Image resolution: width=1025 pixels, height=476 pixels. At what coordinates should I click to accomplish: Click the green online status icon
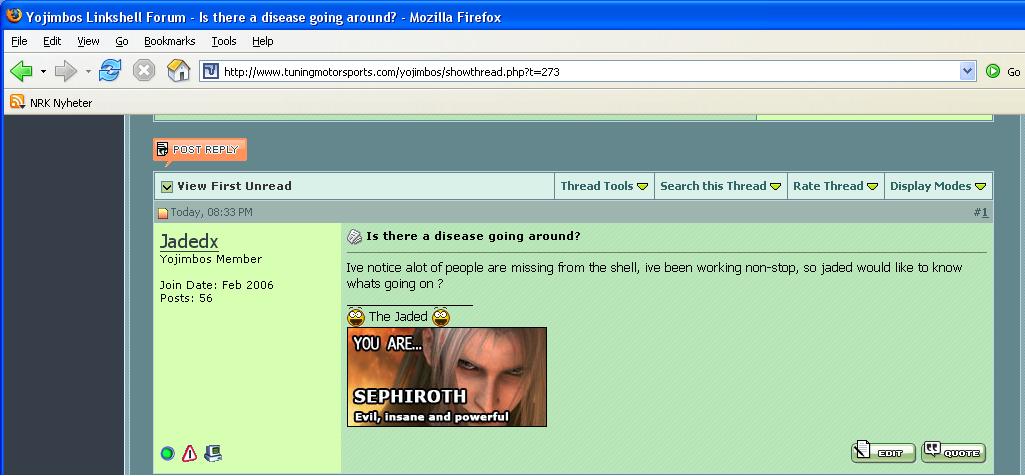(167, 454)
